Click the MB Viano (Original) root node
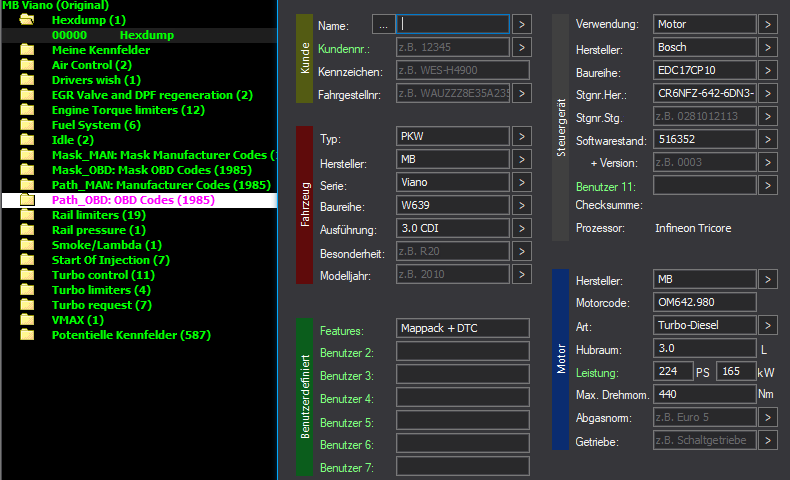This screenshot has height=480, width=790. click(x=55, y=6)
